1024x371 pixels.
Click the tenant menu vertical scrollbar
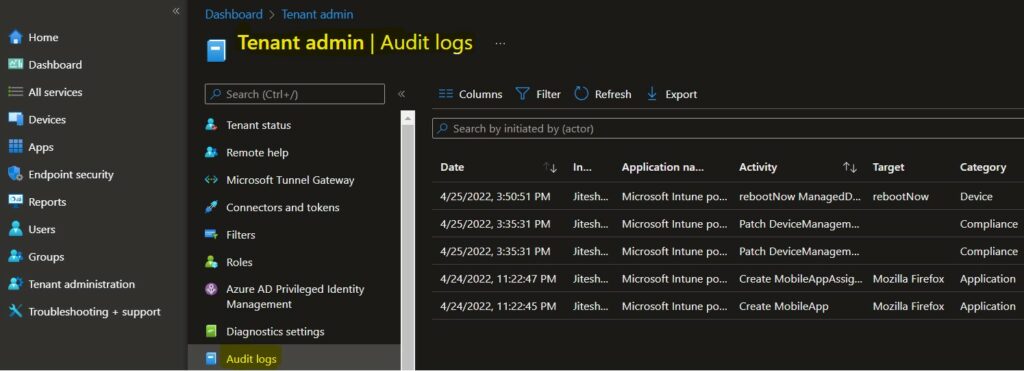pos(408,248)
